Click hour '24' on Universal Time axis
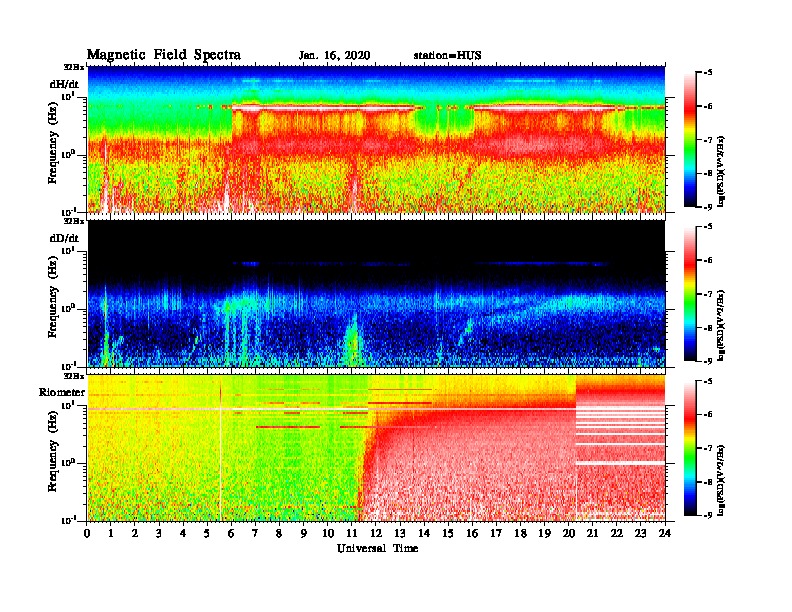Viewport: 792px width, 612px height. tap(665, 533)
